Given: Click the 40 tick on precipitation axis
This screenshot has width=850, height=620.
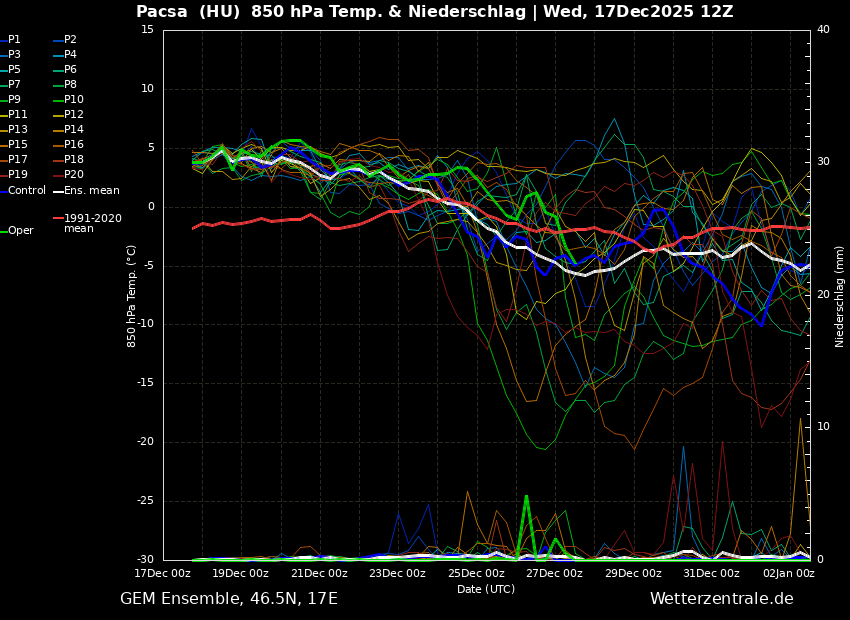Looking at the screenshot, I should click(x=823, y=30).
